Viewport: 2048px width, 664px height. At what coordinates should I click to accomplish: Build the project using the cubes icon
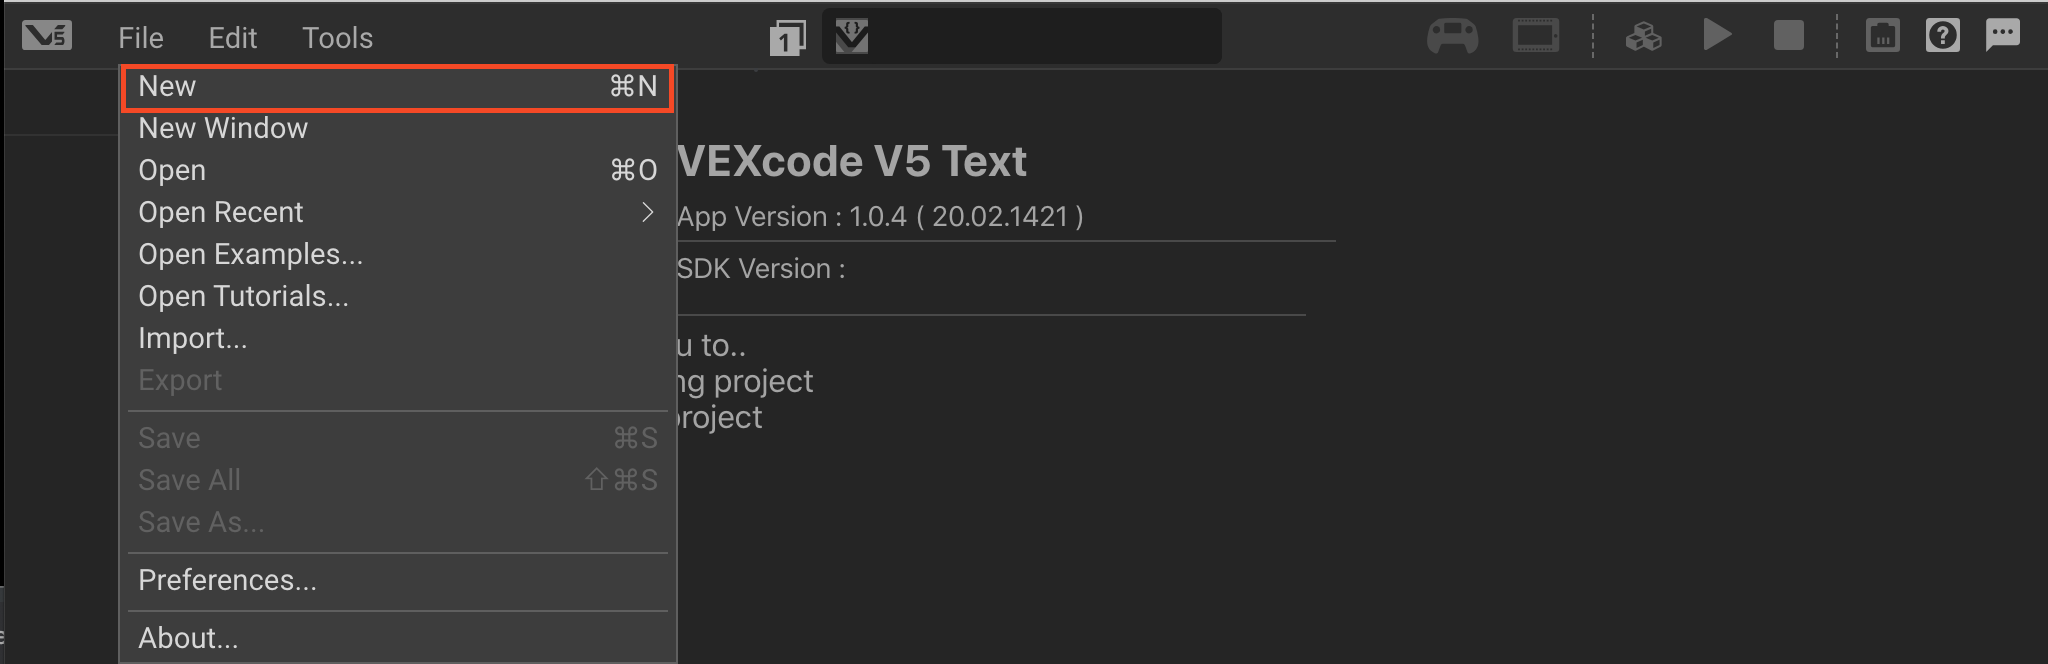(x=1643, y=35)
